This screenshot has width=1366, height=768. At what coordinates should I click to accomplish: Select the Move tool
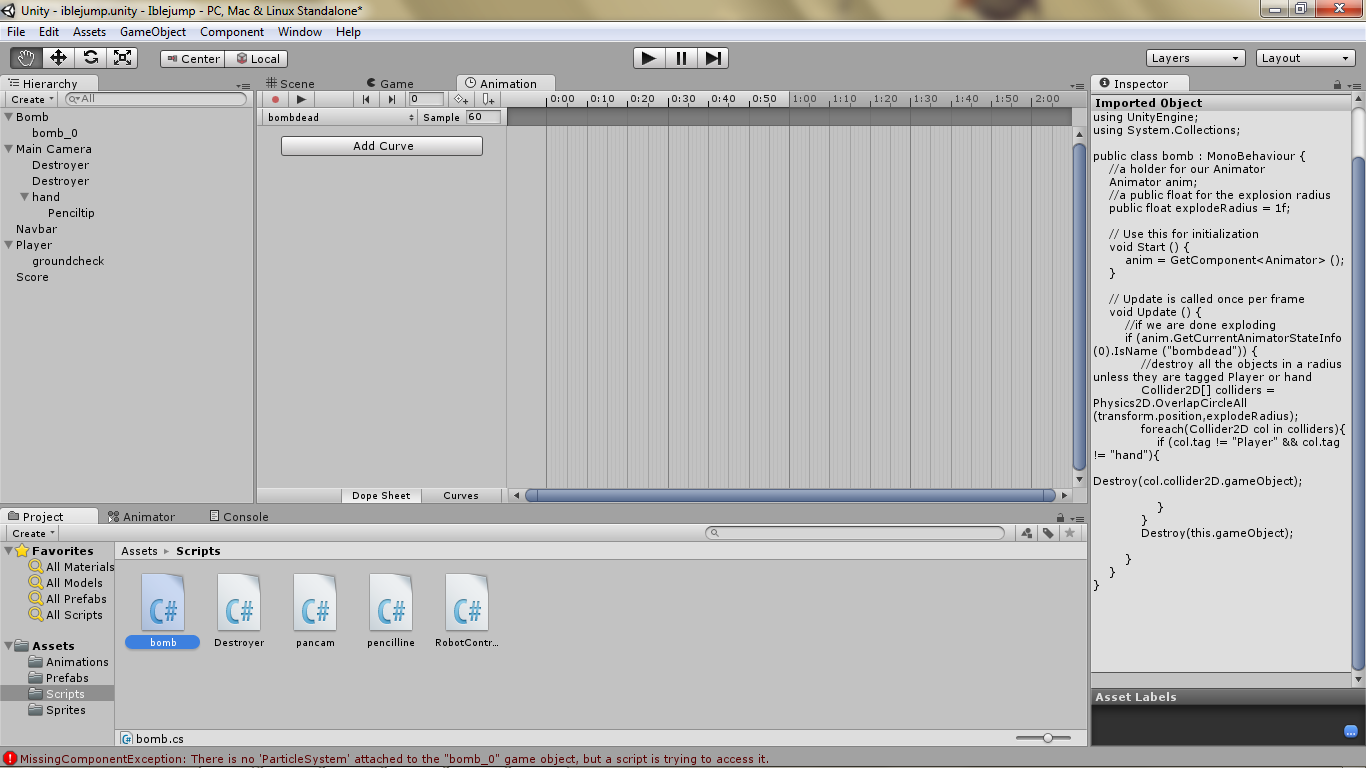point(58,58)
